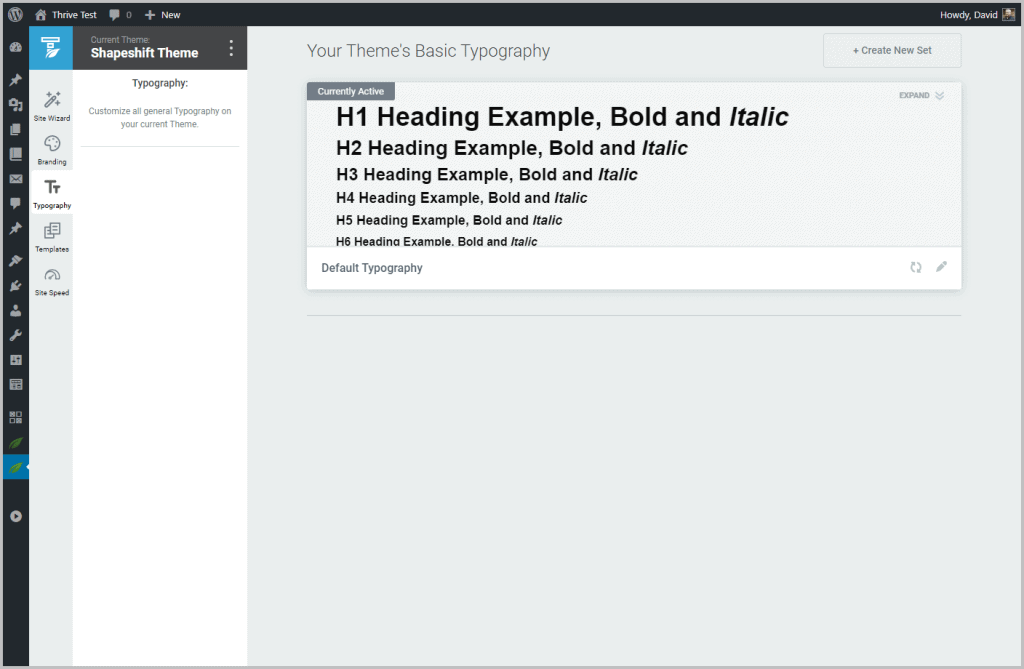Collapse the WordPress admin menu
1024x669 pixels.
(16, 516)
